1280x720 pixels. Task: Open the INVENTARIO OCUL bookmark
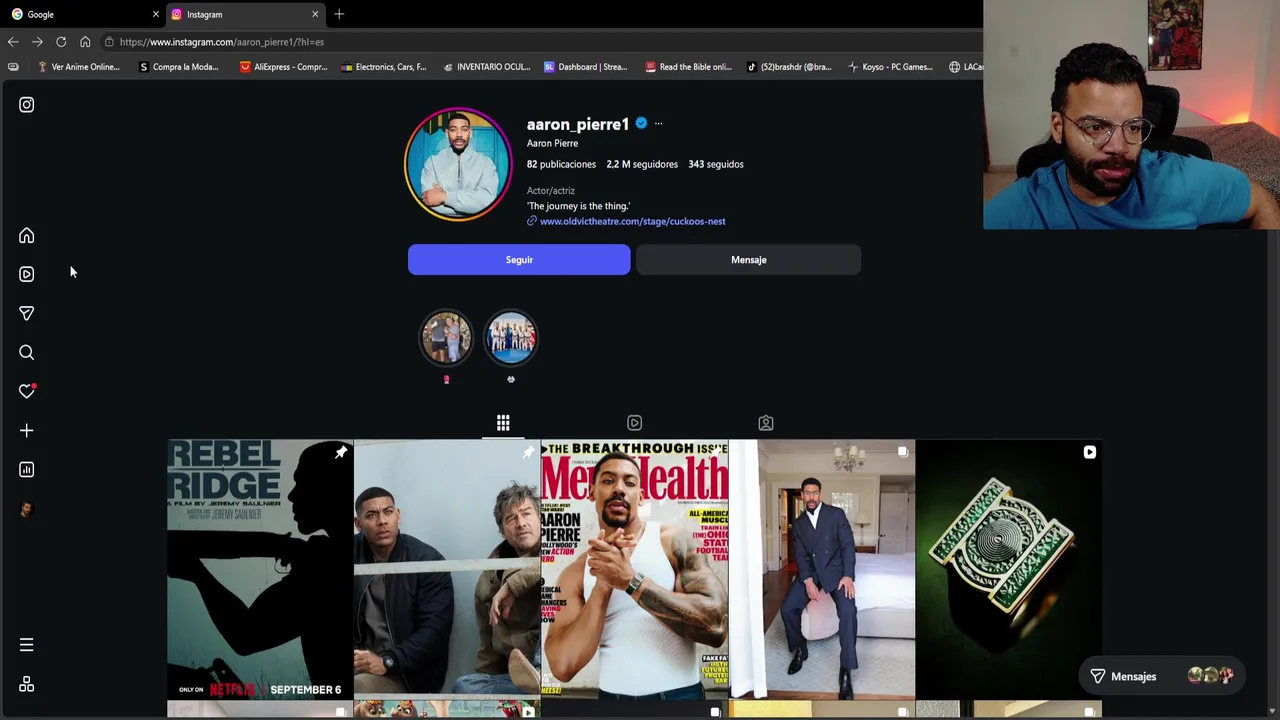(x=486, y=67)
